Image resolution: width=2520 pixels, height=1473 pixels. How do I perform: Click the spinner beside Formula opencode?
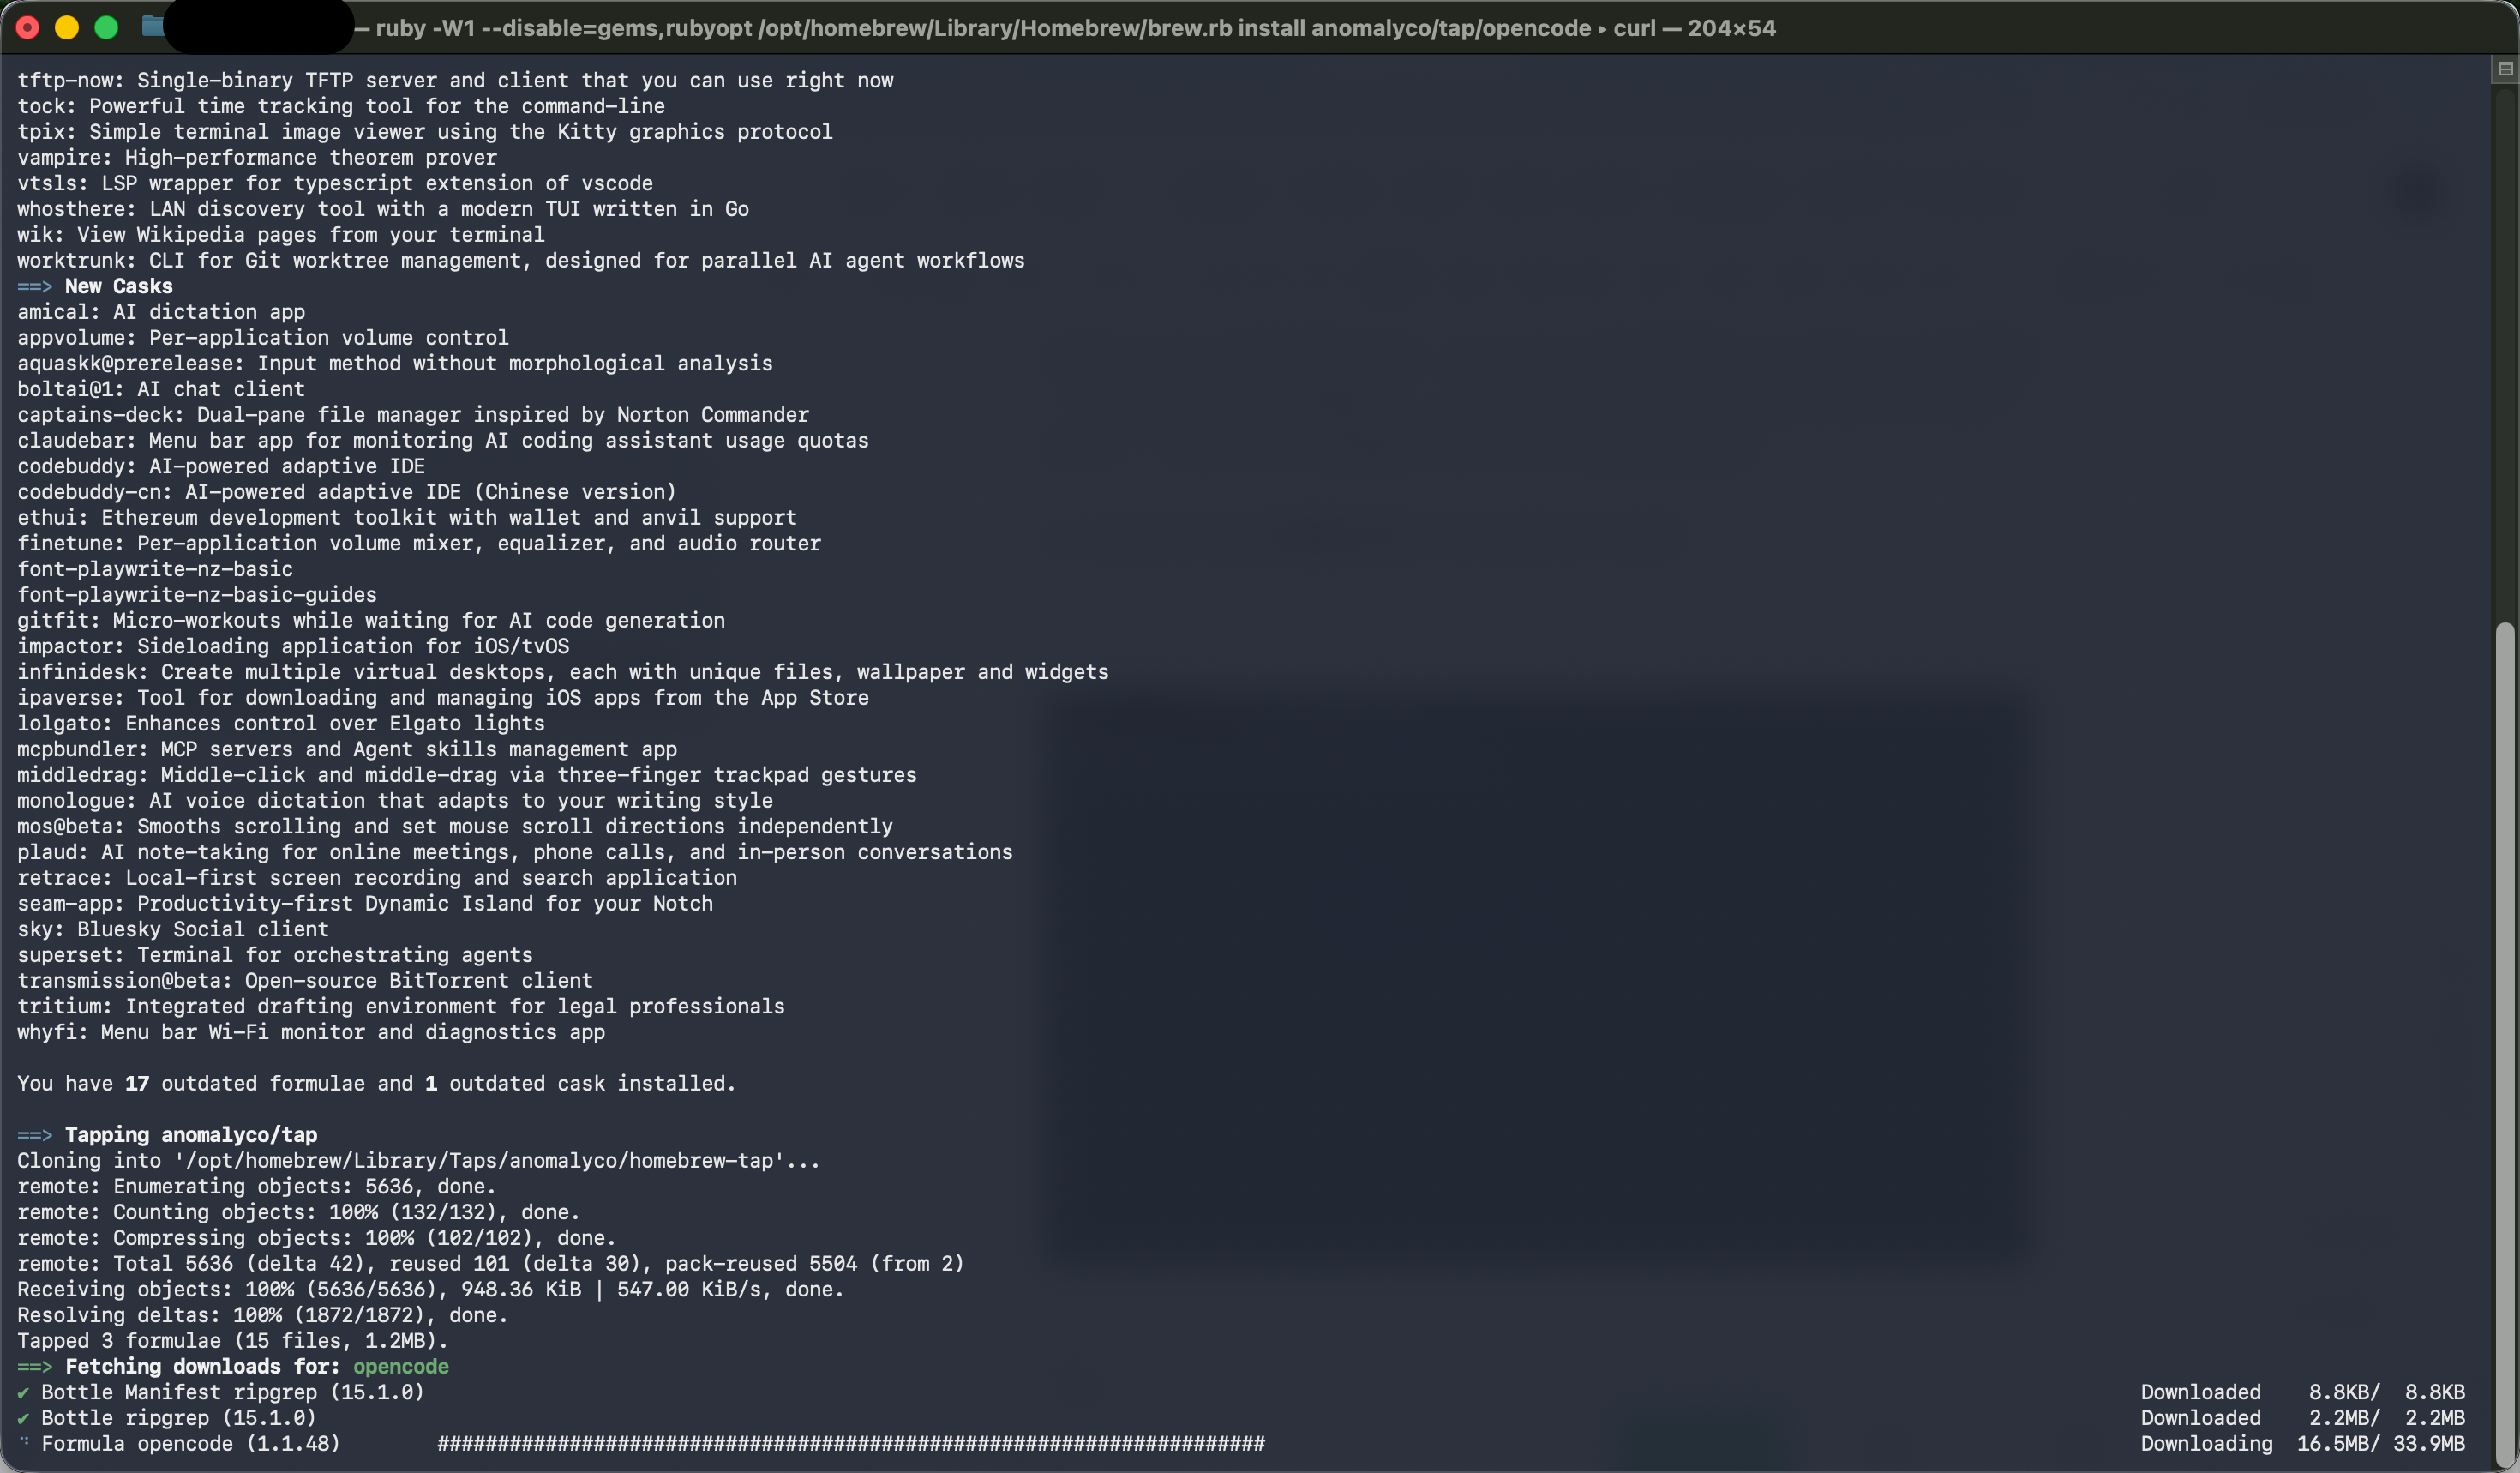tap(23, 1442)
